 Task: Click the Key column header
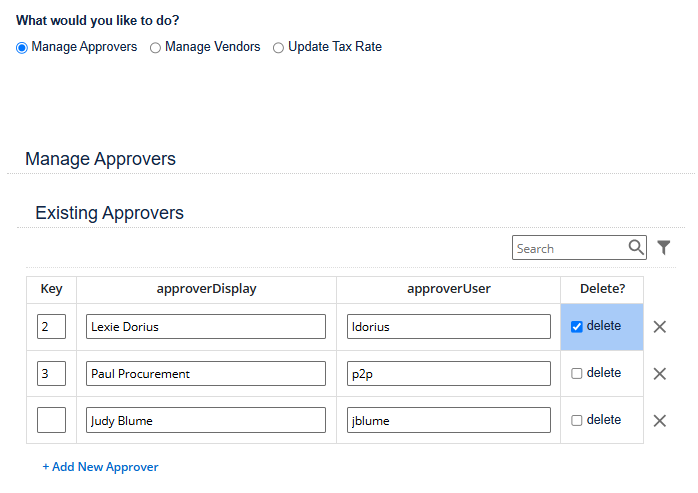[52, 289]
